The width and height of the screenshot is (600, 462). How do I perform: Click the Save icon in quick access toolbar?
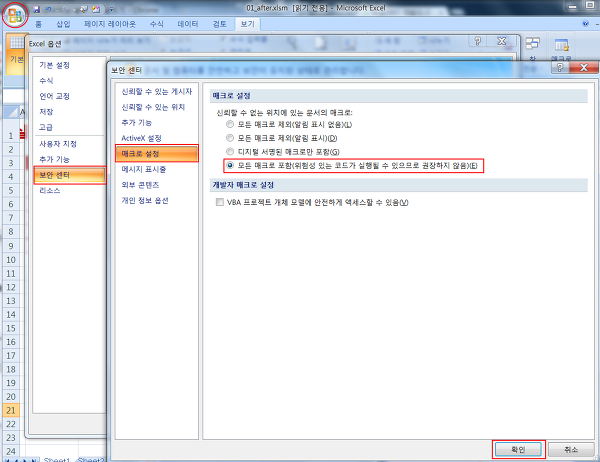click(36, 9)
